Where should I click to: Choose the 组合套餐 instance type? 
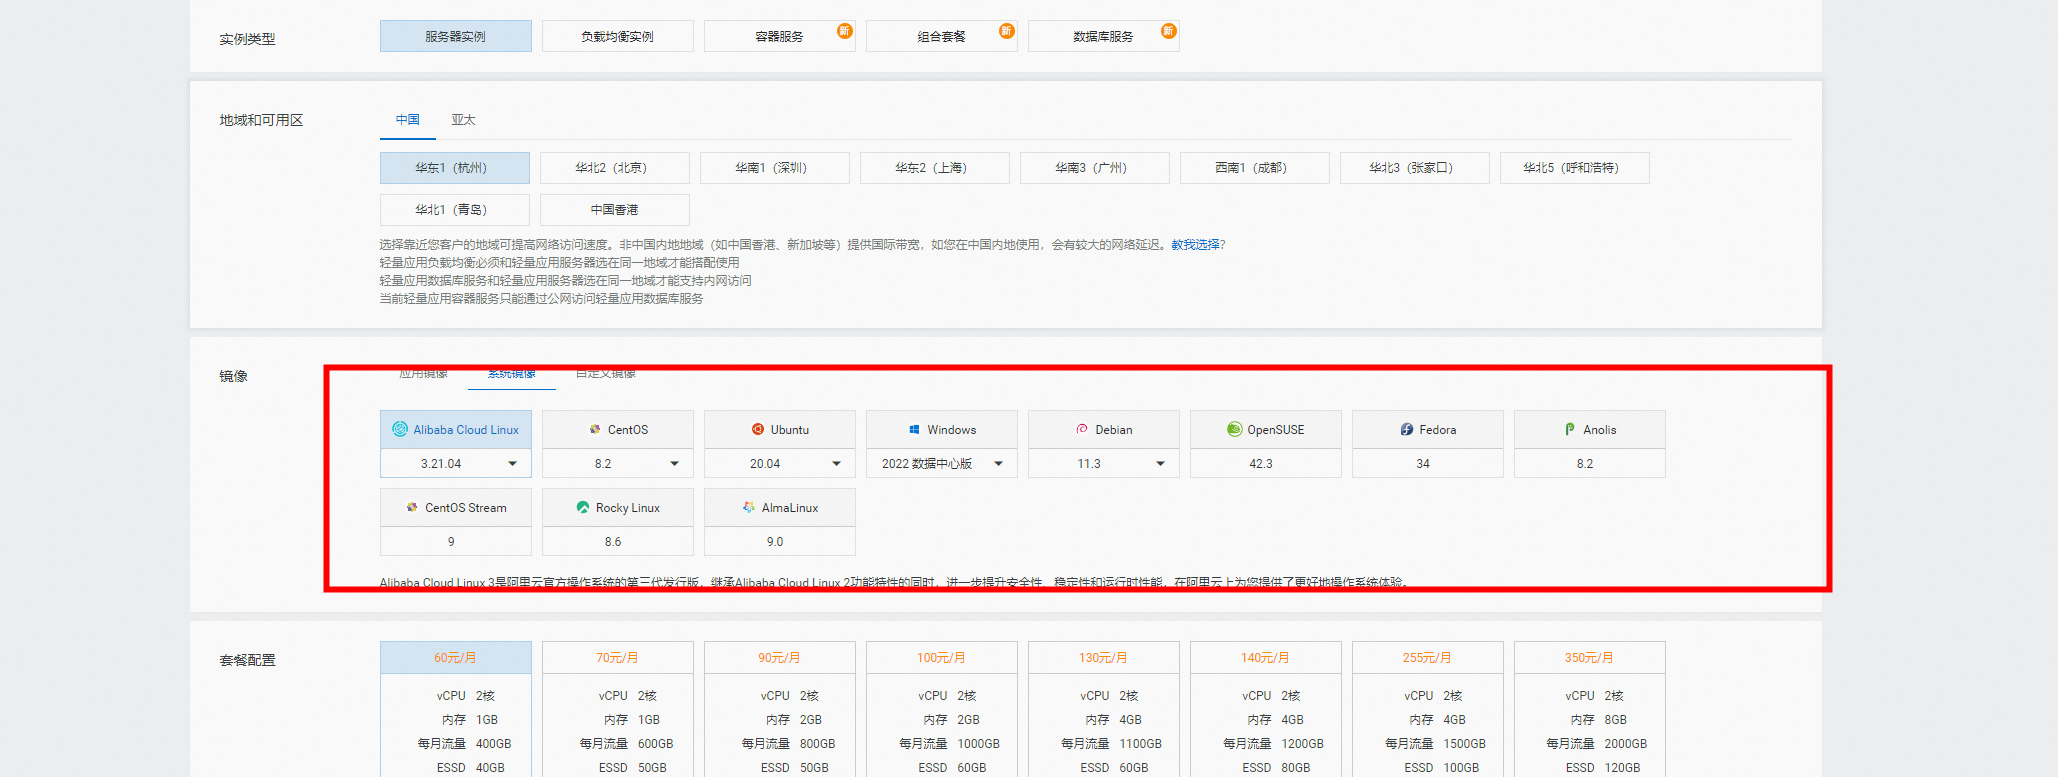(942, 36)
